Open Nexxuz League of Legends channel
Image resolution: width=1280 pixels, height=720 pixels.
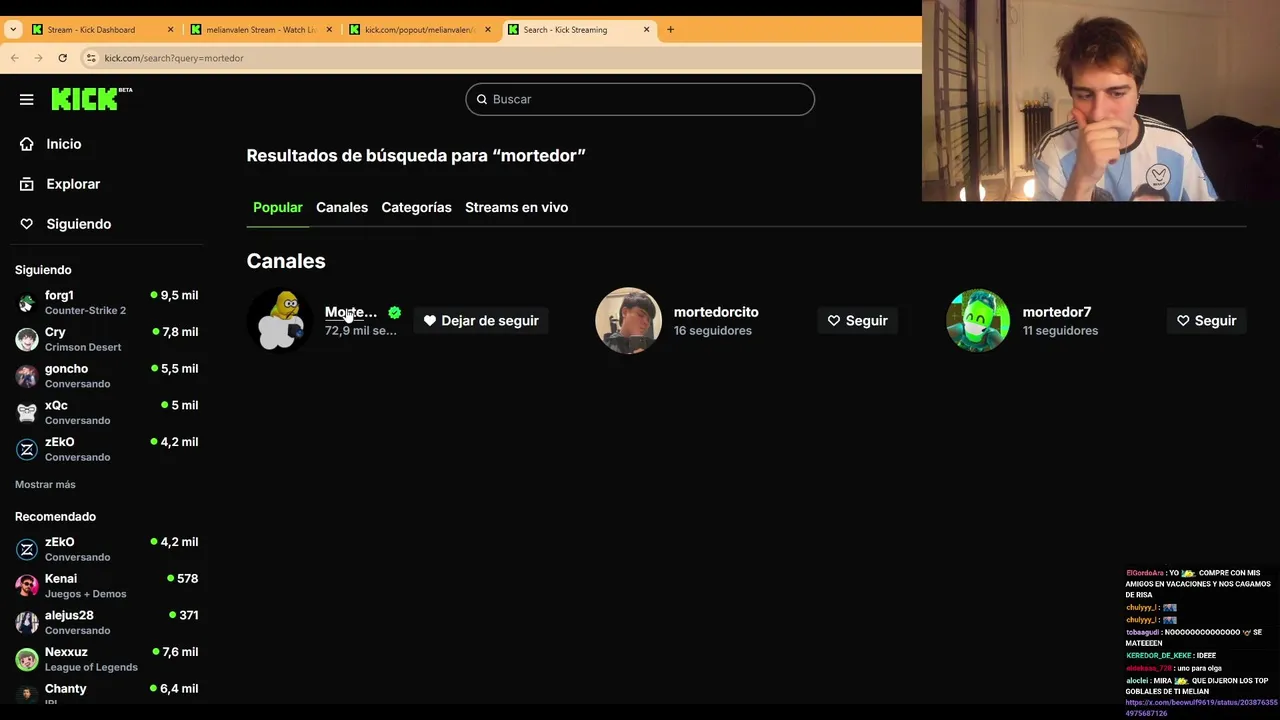tap(106, 659)
